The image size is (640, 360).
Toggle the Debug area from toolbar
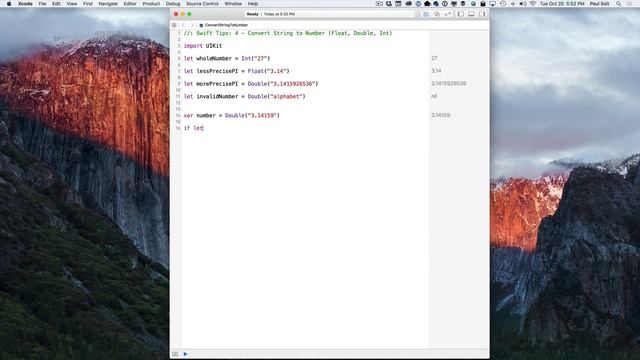(471, 14)
